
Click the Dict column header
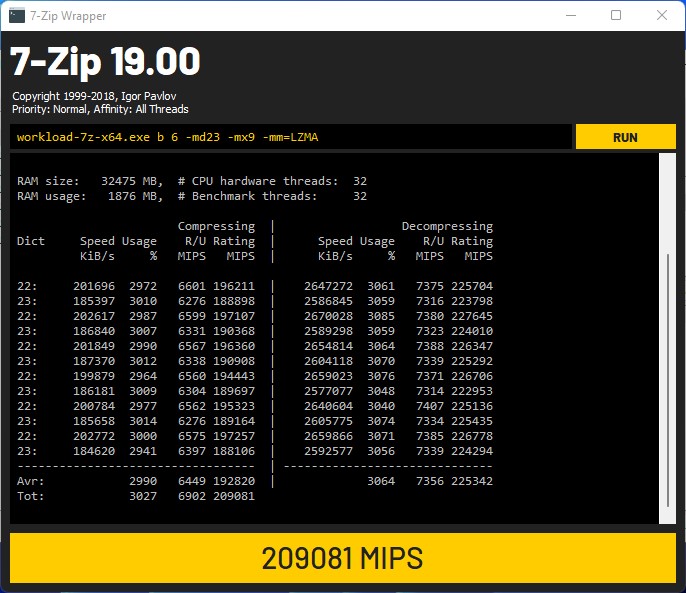(x=31, y=241)
